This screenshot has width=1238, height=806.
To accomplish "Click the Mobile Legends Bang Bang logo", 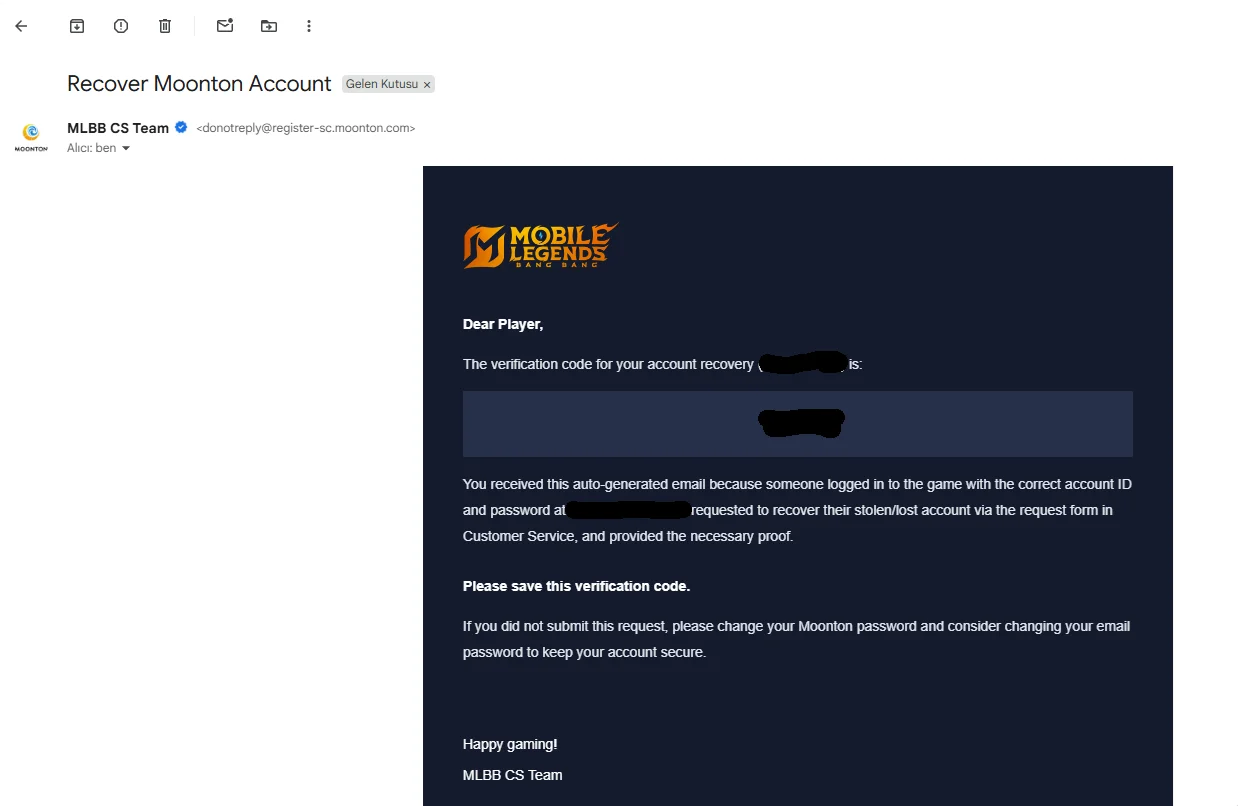I will (541, 245).
